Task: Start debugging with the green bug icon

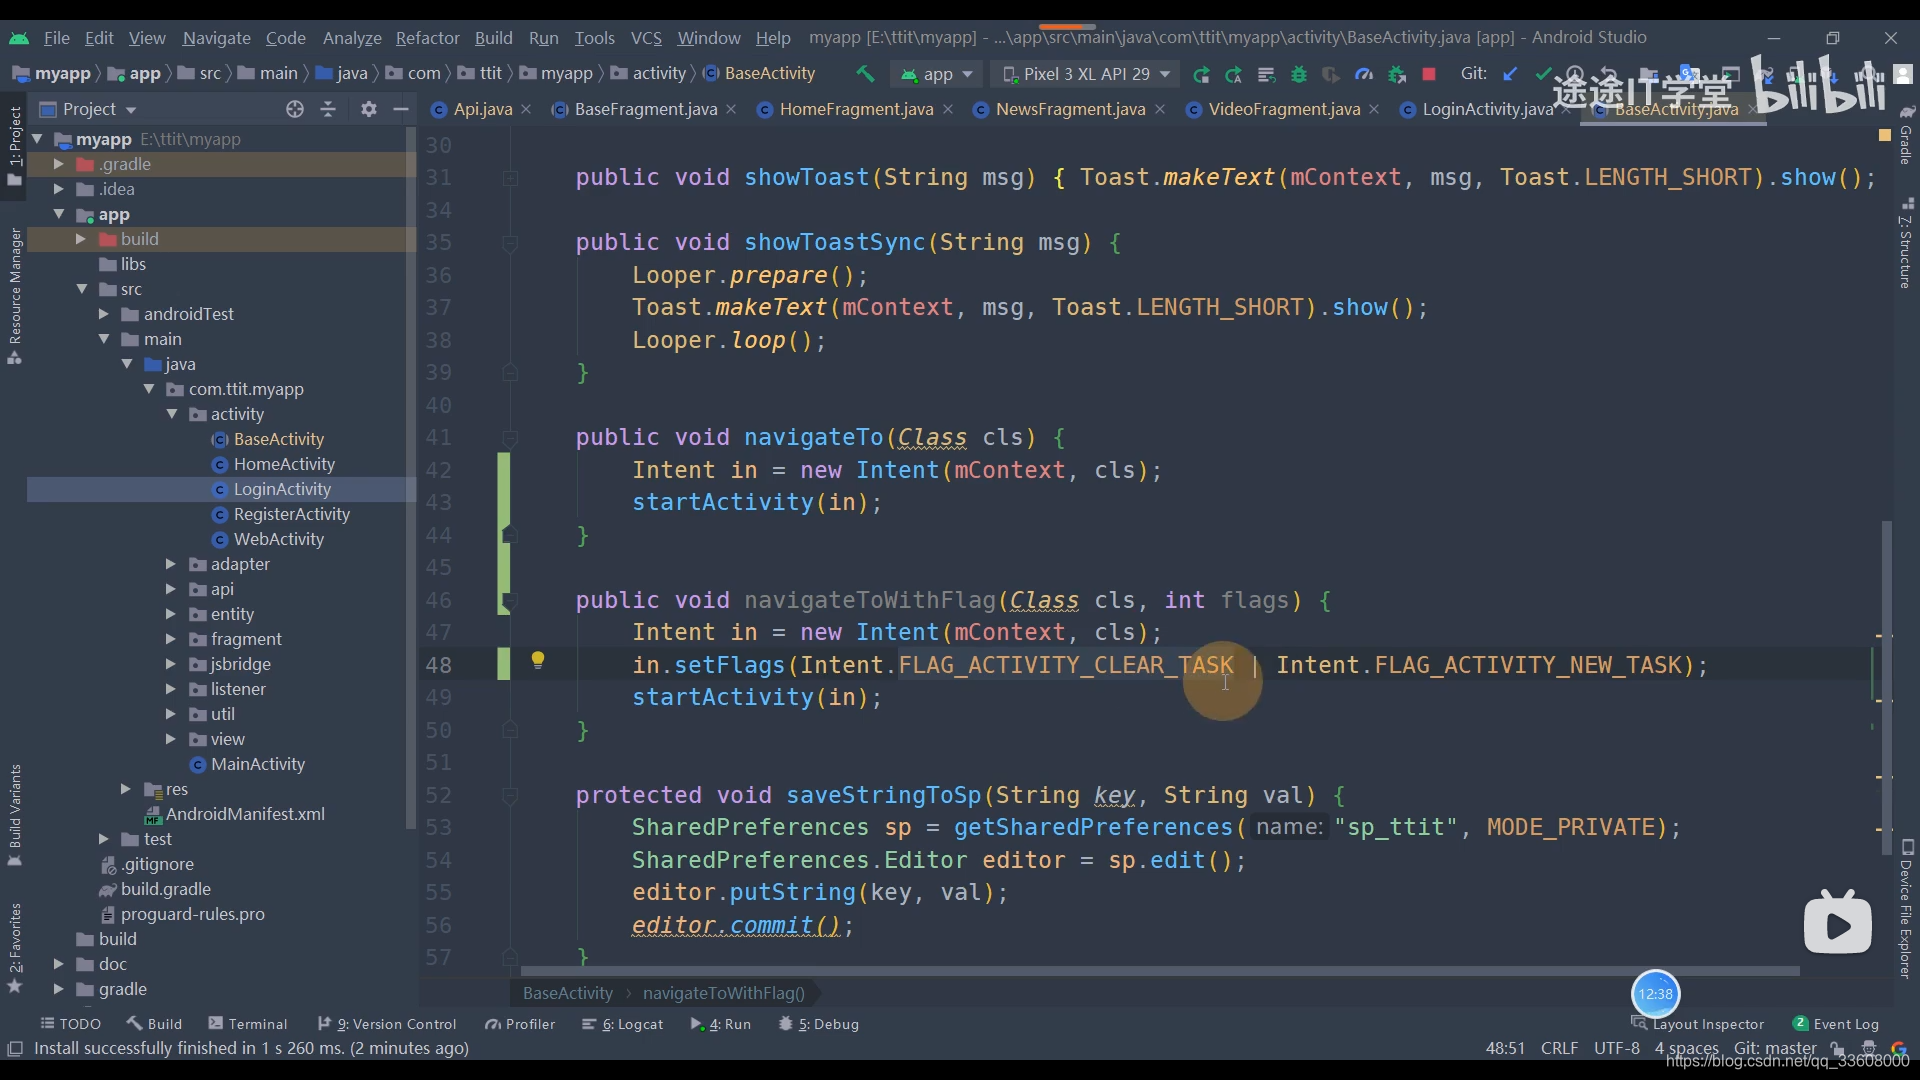Action: 1299,74
